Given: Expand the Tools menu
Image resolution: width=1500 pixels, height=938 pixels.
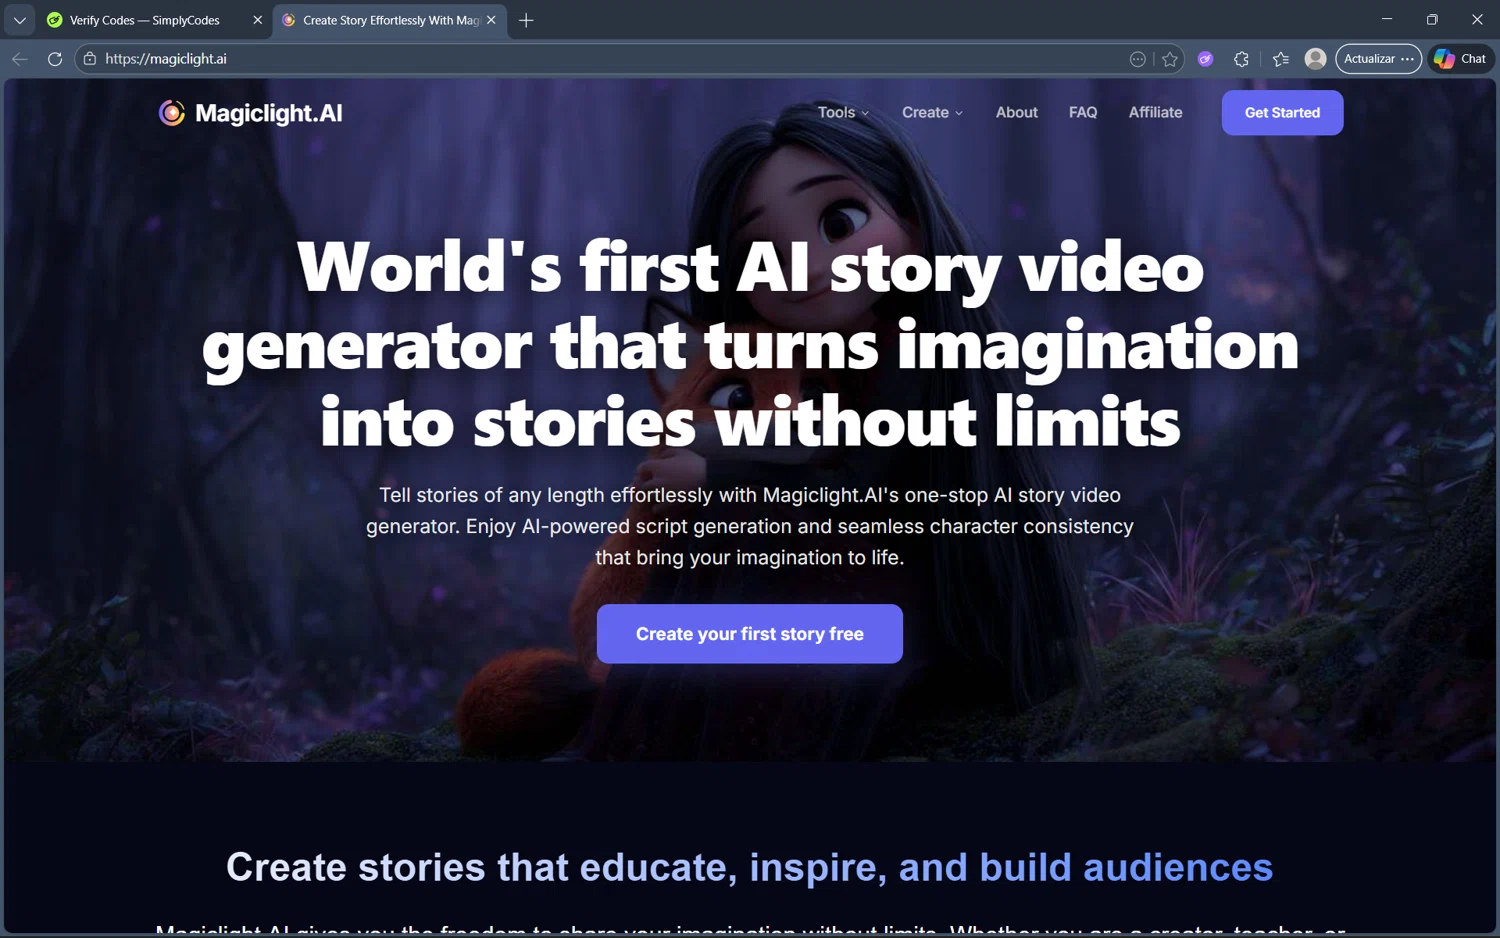Looking at the screenshot, I should [843, 113].
